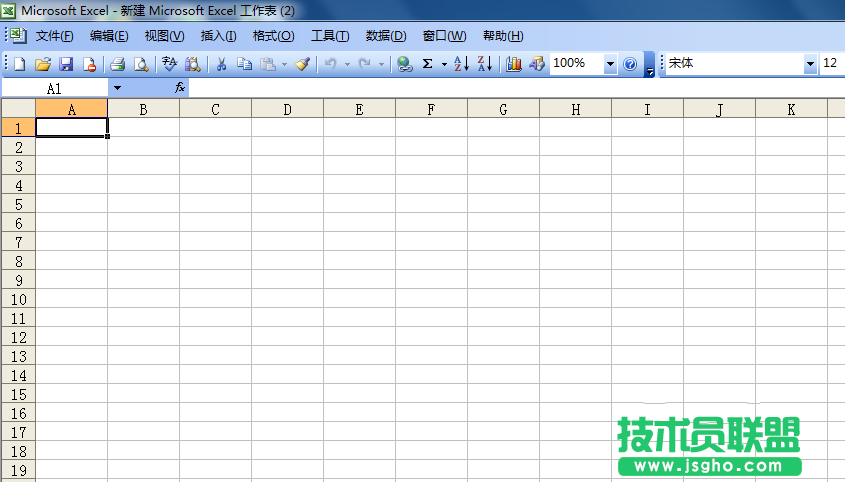Select column K header
The height and width of the screenshot is (482, 845).
coord(791,109)
